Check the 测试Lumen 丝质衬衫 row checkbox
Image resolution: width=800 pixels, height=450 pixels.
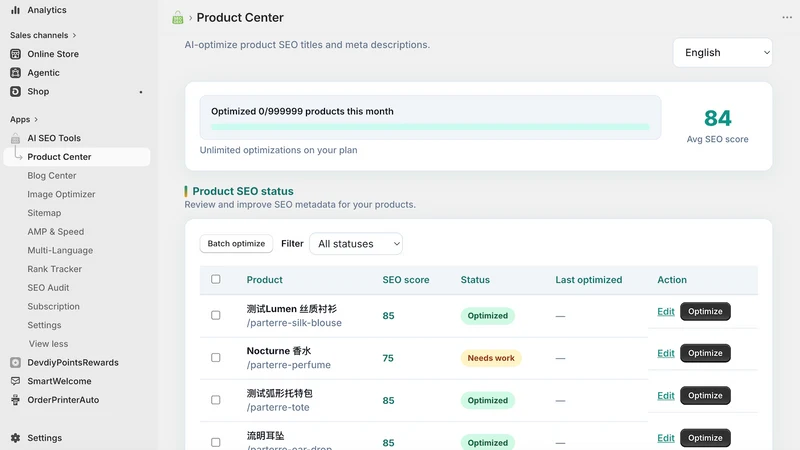[216, 315]
